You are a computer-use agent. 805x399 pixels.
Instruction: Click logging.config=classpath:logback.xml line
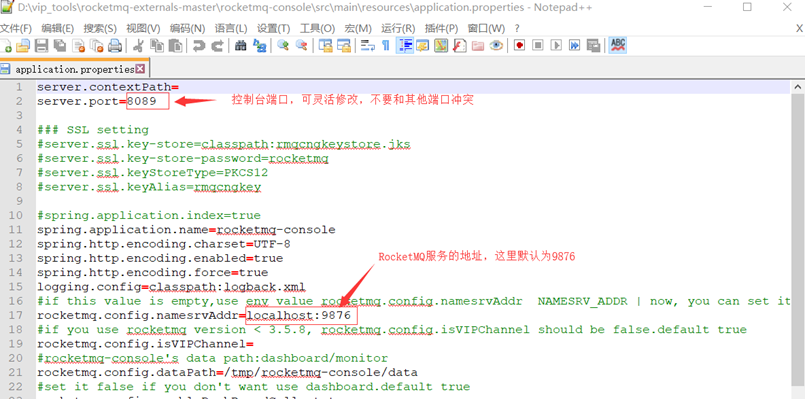click(171, 287)
